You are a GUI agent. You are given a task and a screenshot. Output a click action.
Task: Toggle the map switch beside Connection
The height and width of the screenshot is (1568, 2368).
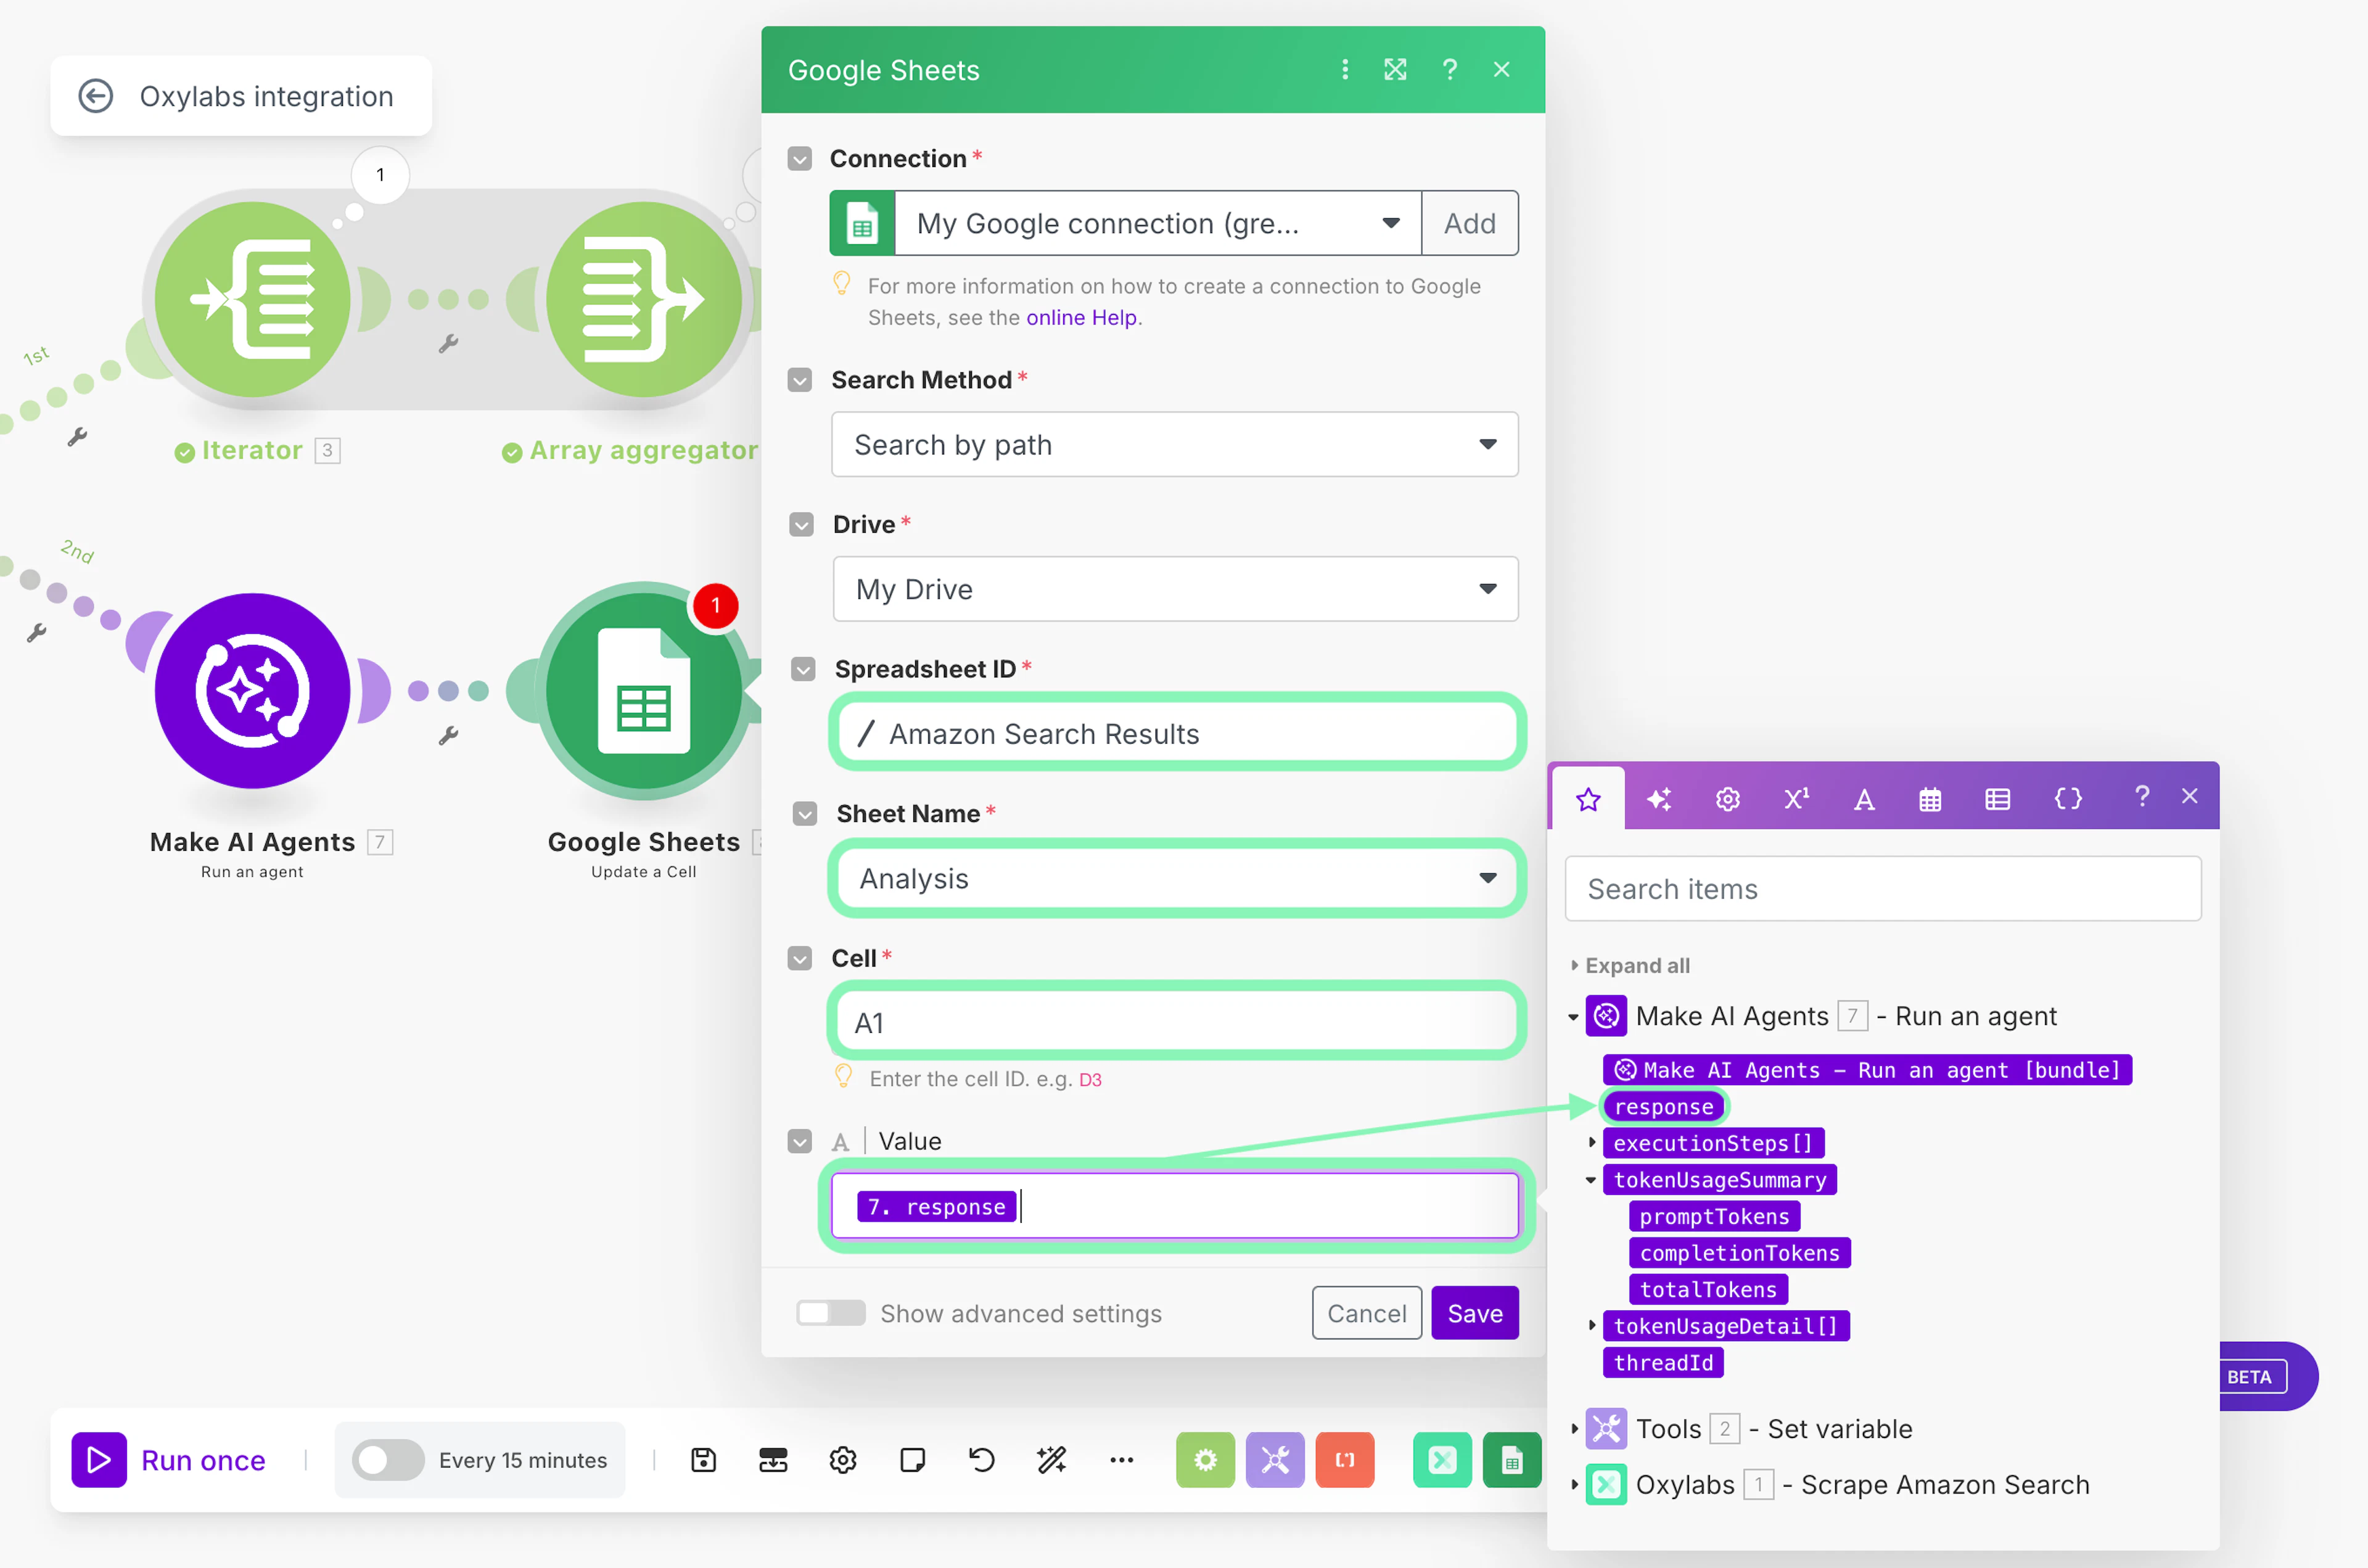tap(799, 159)
